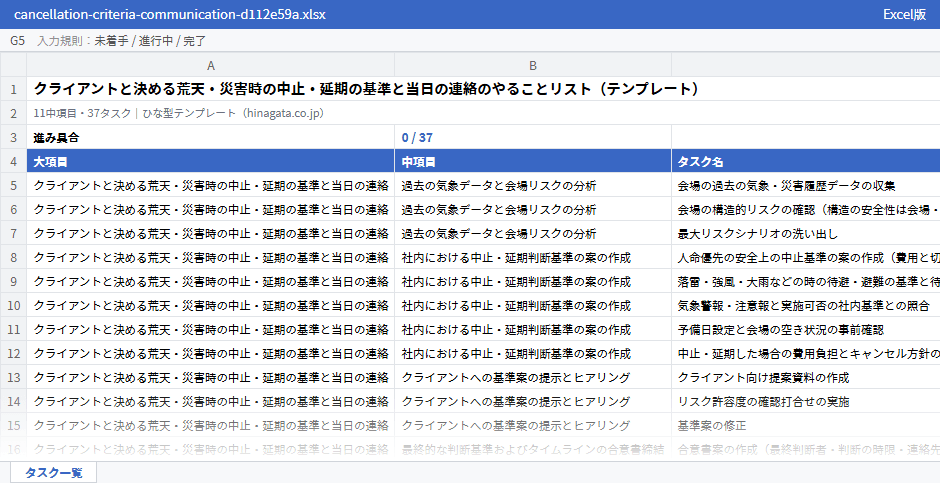The height and width of the screenshot is (483, 940).
Task: Select row header 3
Action: [13, 137]
